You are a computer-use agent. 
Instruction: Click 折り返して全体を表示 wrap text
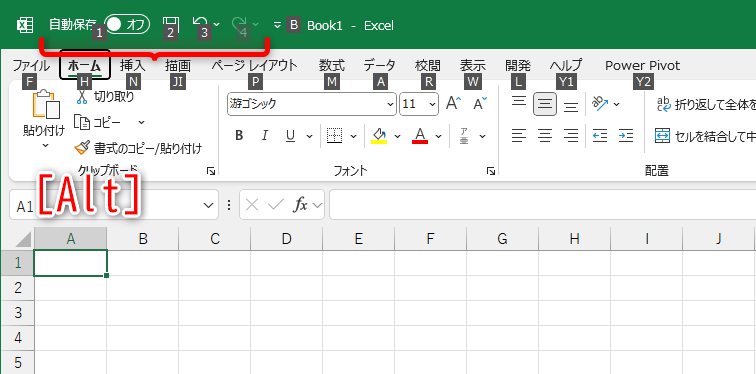point(705,104)
